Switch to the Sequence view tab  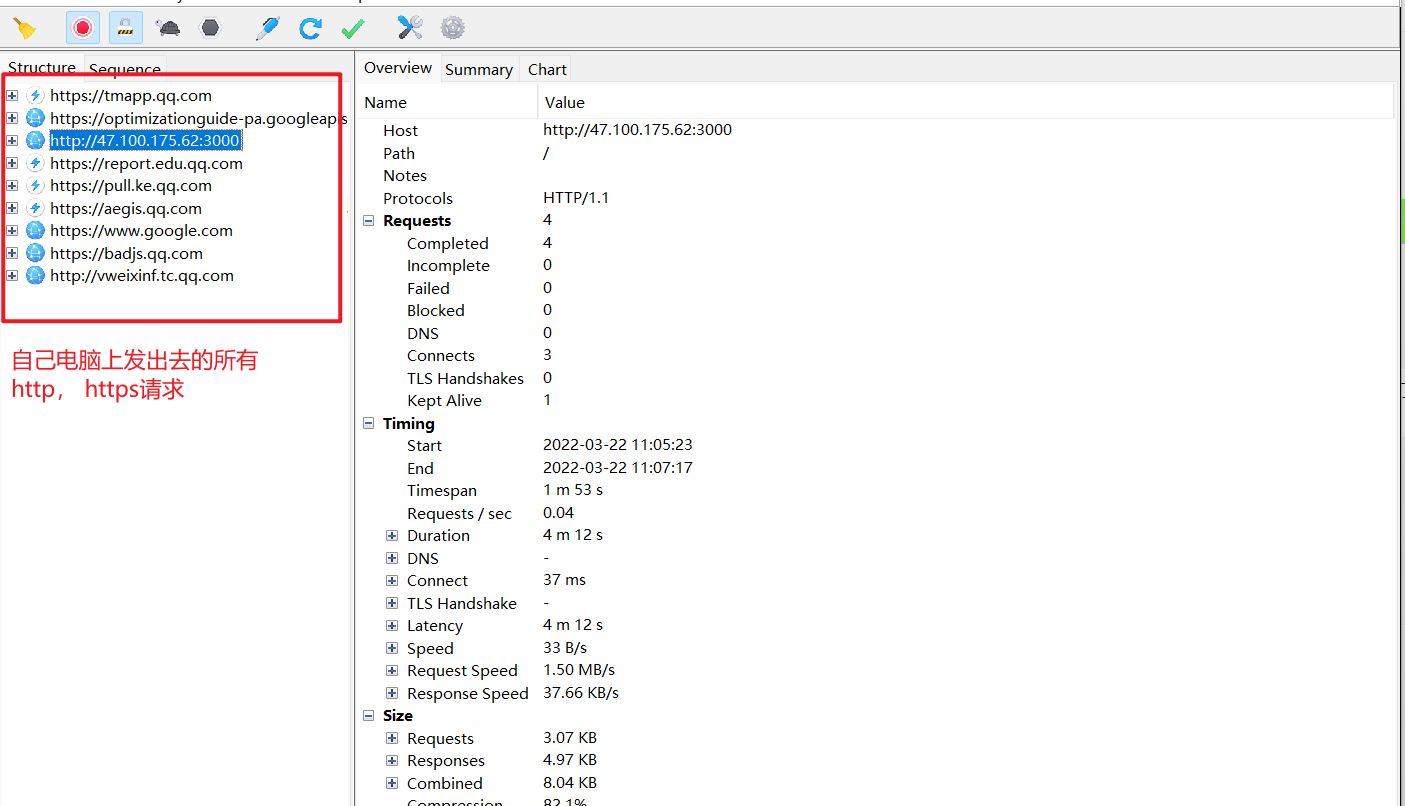point(125,69)
